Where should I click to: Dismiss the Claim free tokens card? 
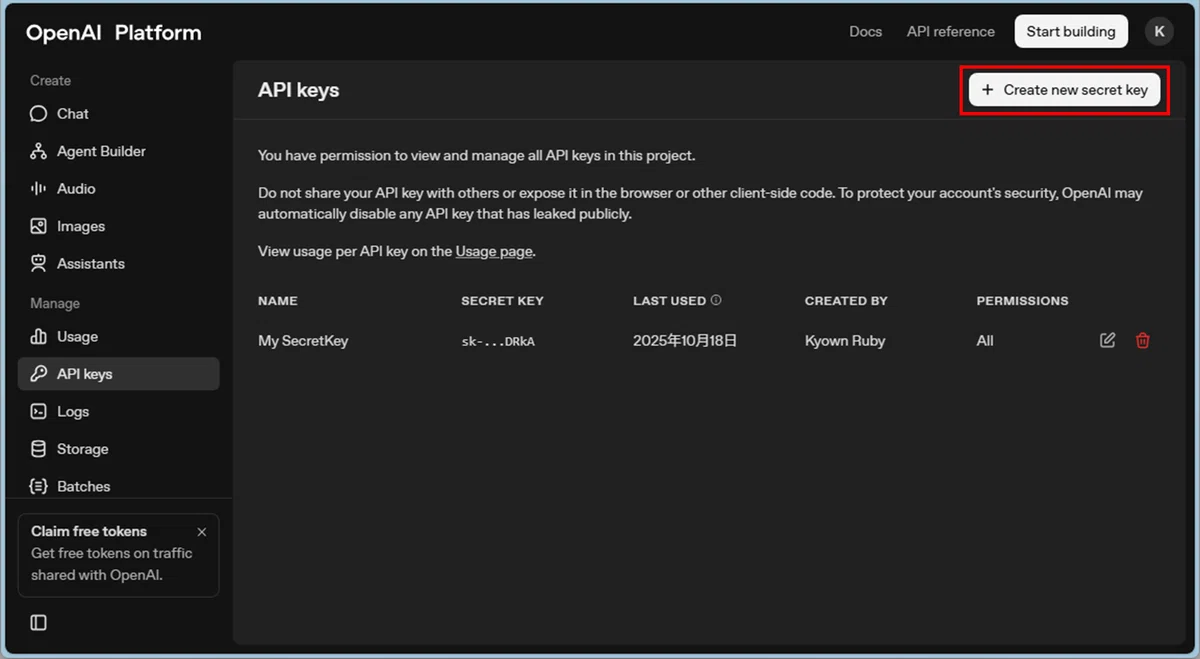202,532
